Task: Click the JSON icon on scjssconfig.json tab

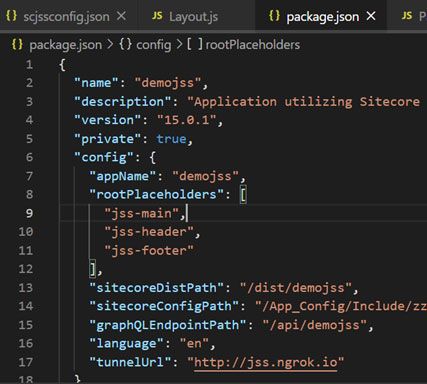Action: (x=12, y=16)
